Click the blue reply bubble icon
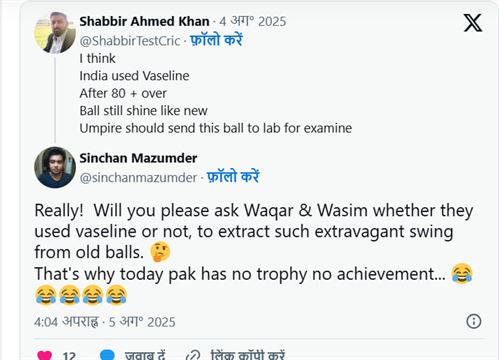The height and width of the screenshot is (360, 499). click(107, 355)
